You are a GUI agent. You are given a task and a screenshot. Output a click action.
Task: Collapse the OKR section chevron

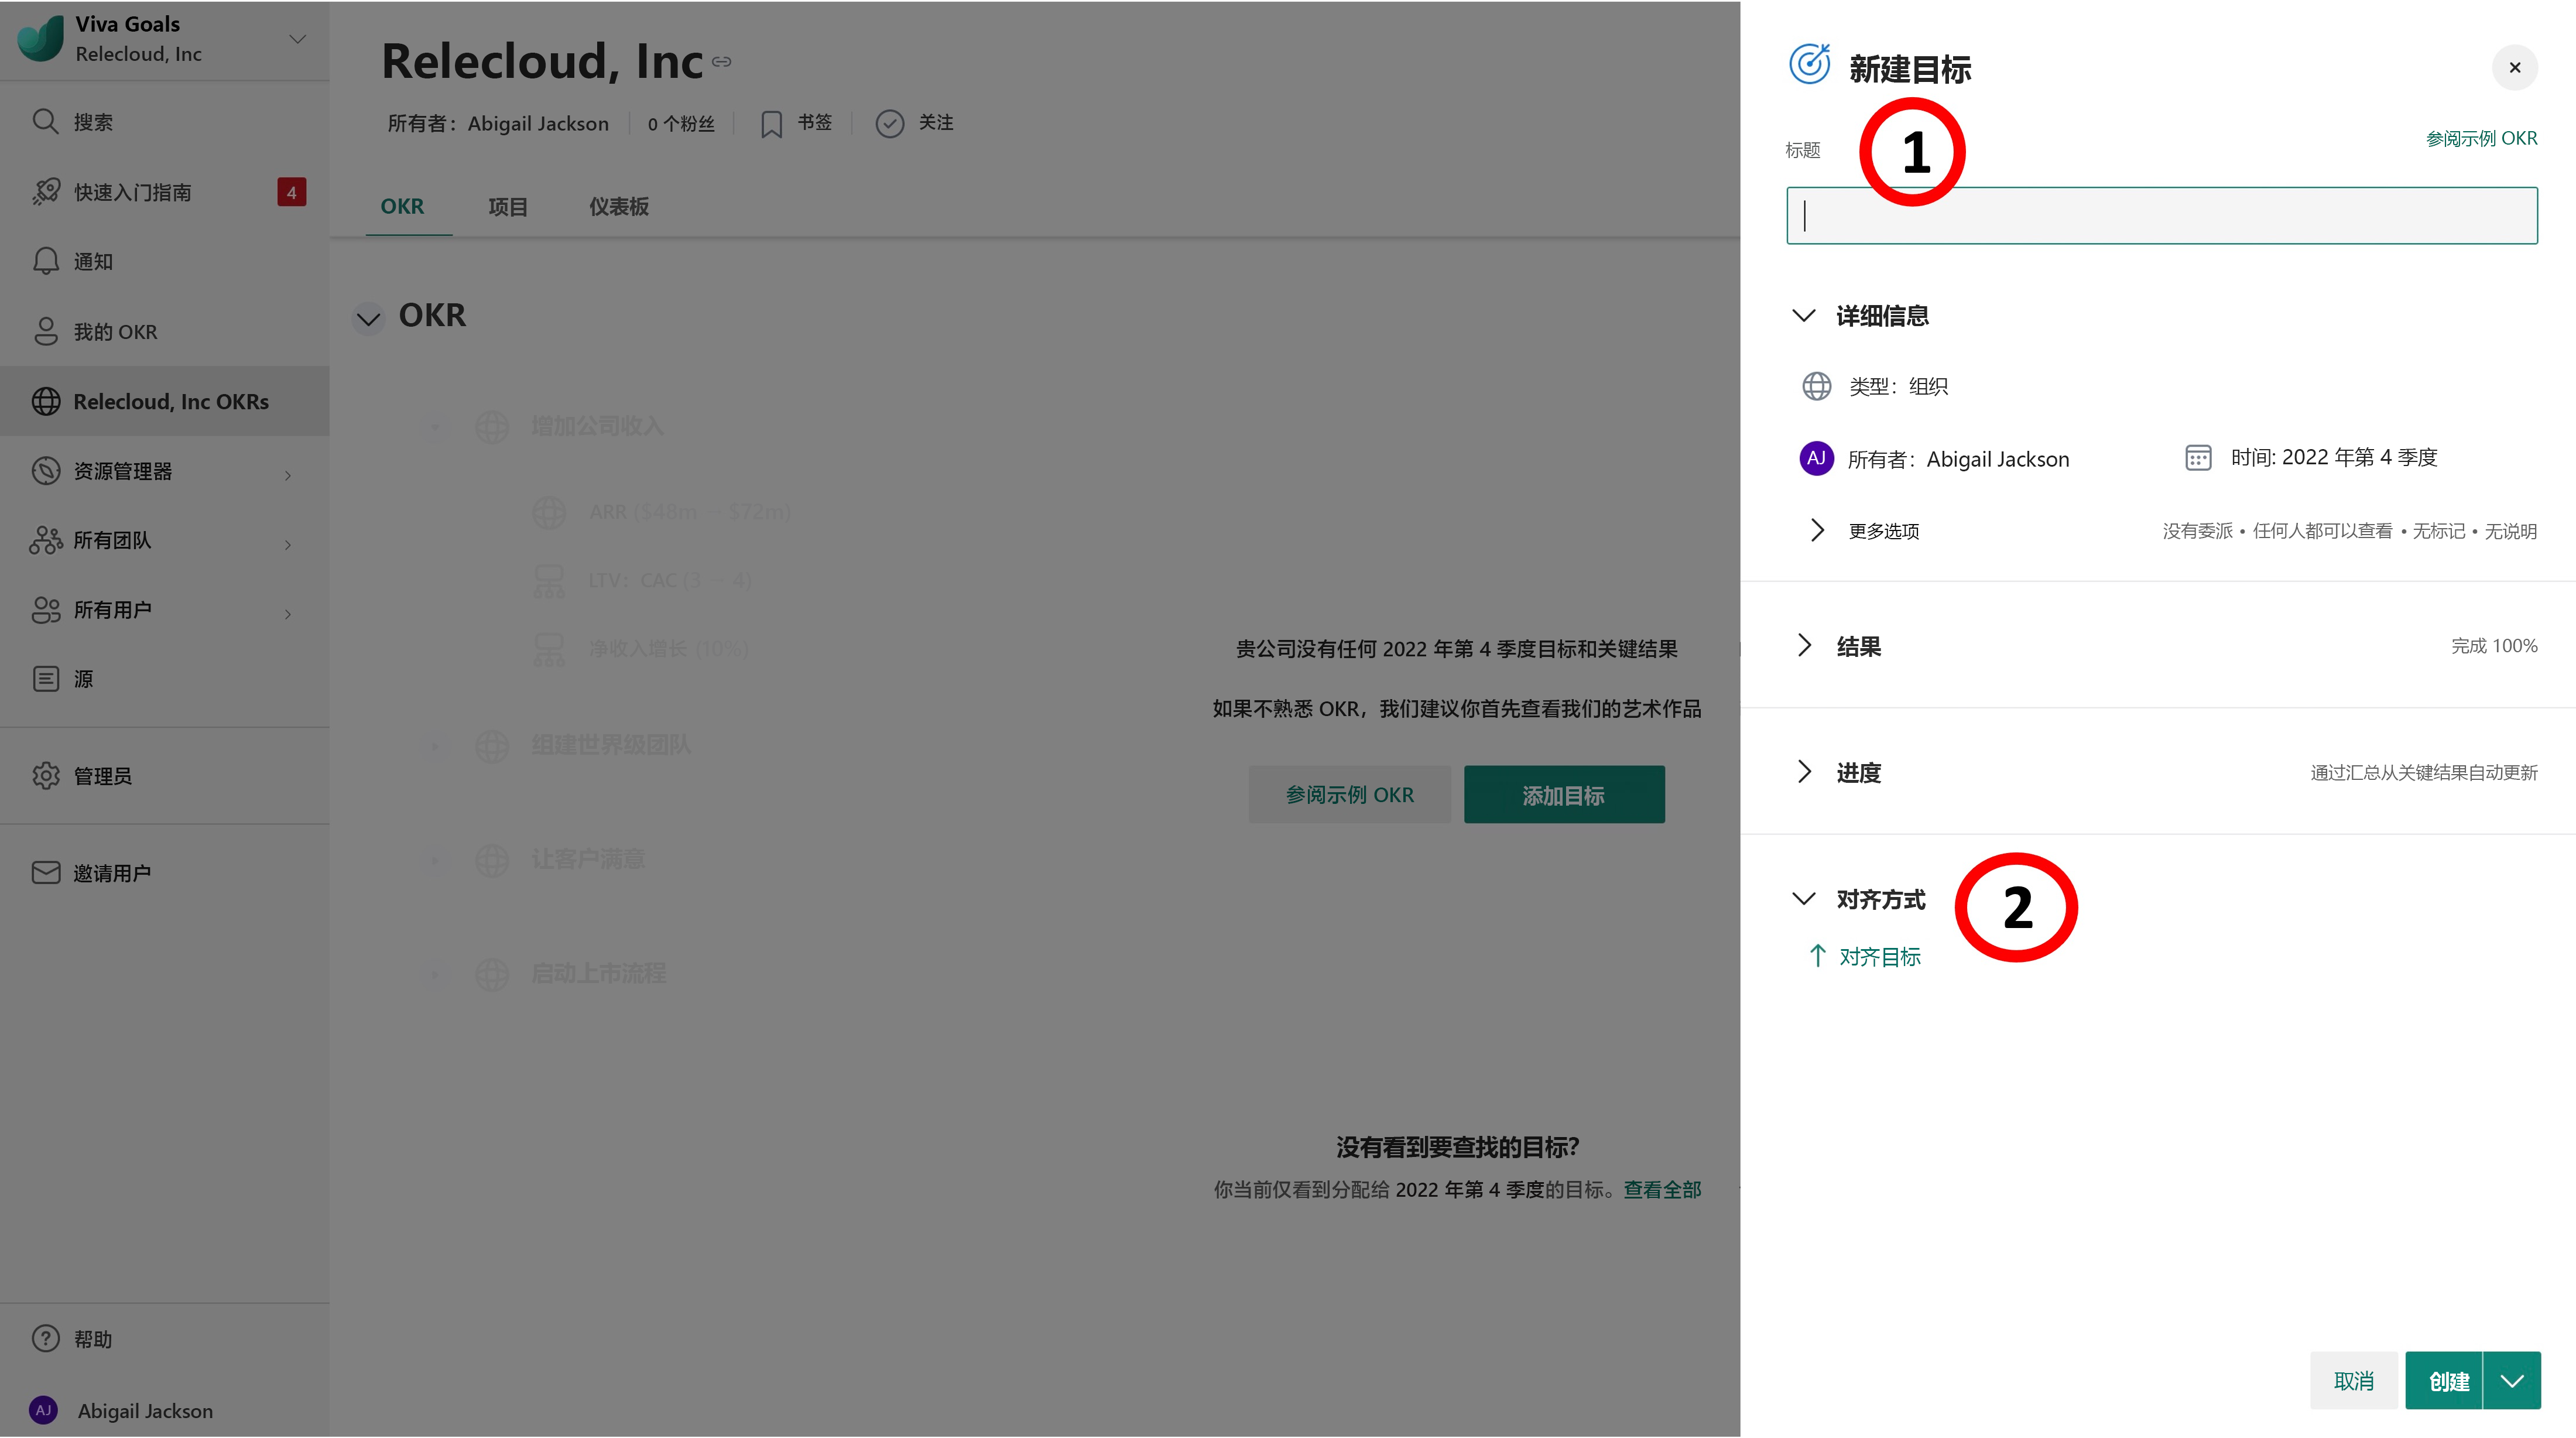pos(368,318)
